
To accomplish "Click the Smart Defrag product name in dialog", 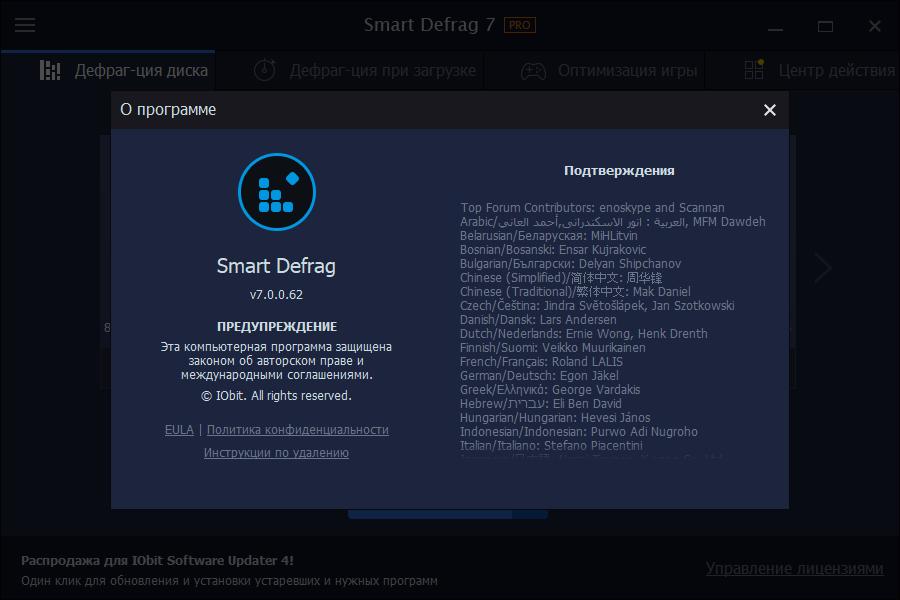I will pos(276,266).
